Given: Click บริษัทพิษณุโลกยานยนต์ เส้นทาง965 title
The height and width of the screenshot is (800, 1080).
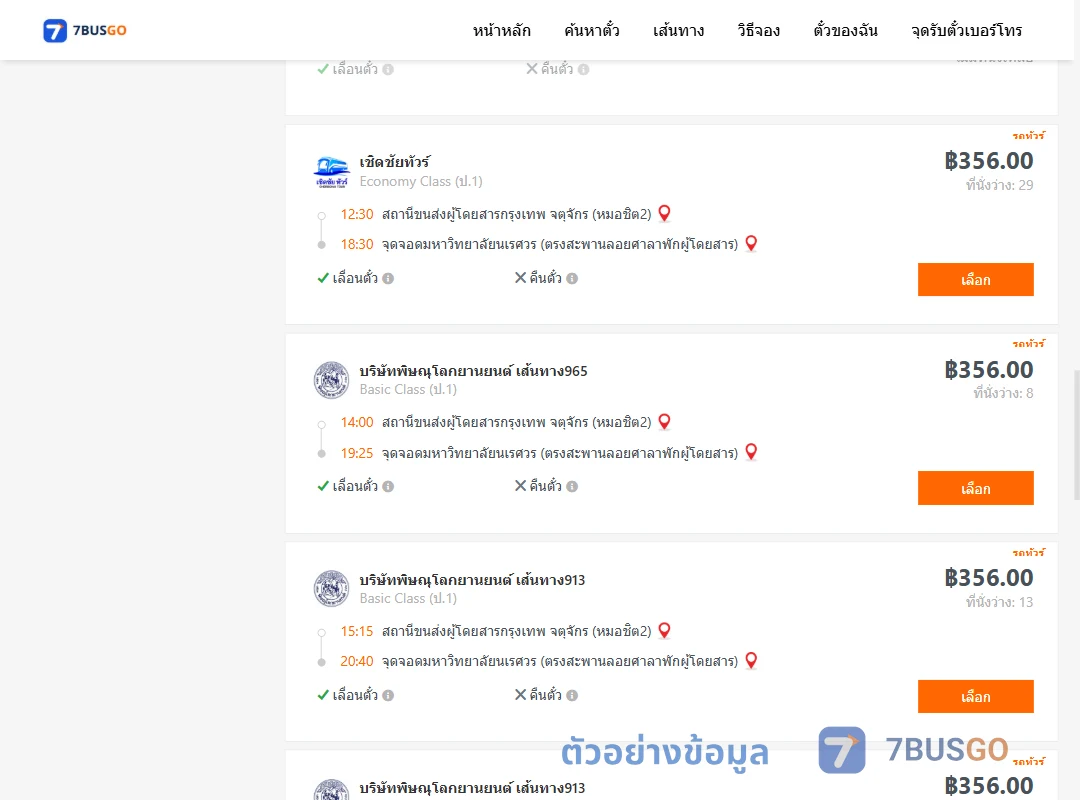Looking at the screenshot, I should [473, 371].
